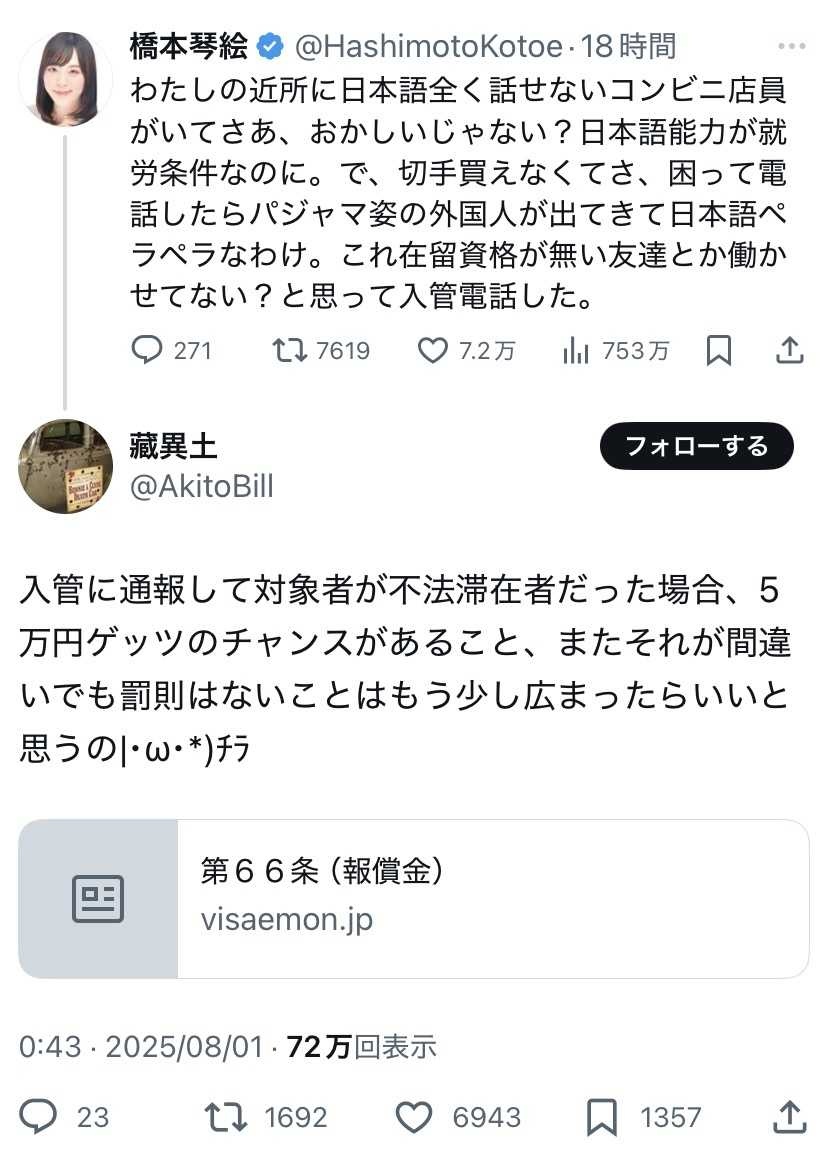Open 藏異土's profile avatar
Viewport: 828px width, 1171px height.
coord(66,466)
